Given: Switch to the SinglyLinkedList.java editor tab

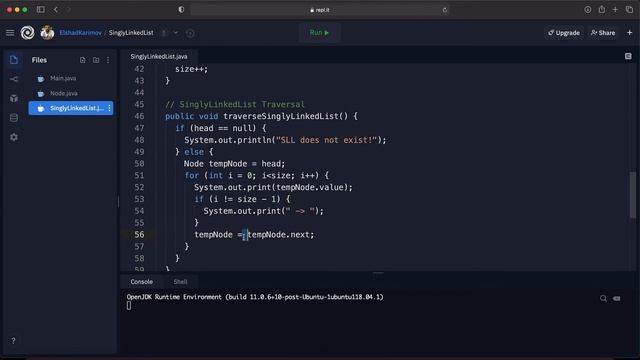Looking at the screenshot, I should tap(159, 56).
